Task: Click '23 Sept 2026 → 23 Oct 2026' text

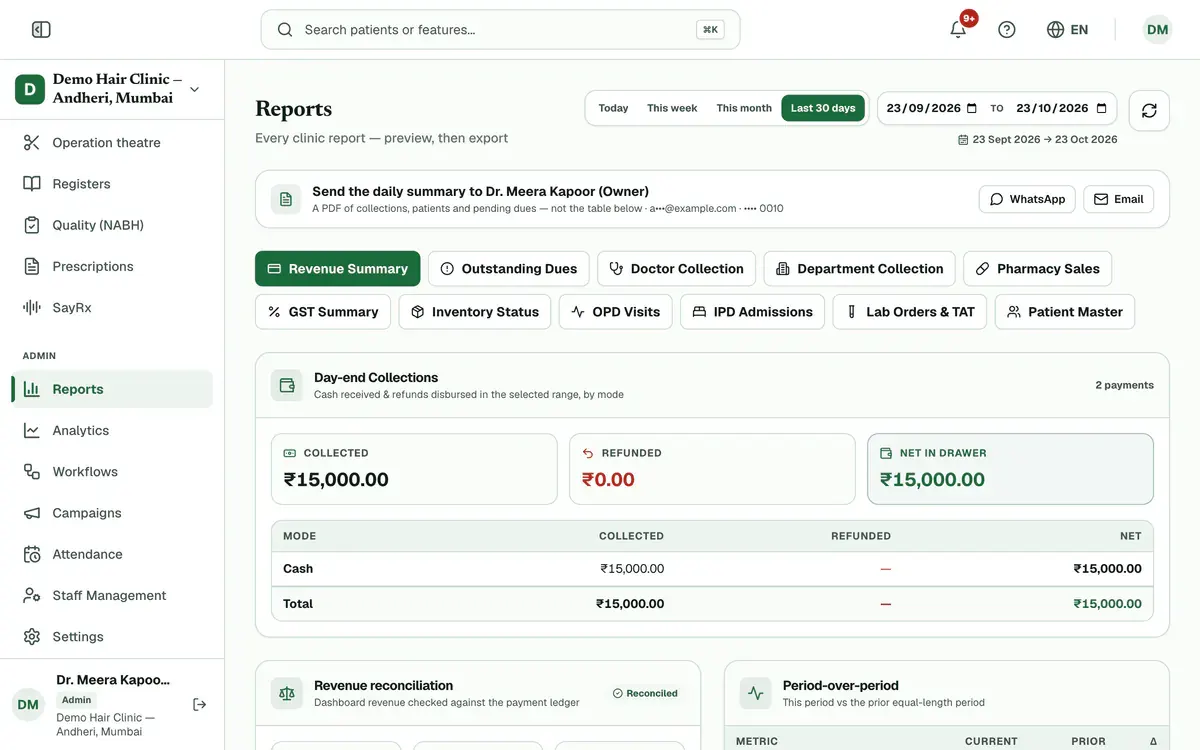Action: tap(1045, 140)
